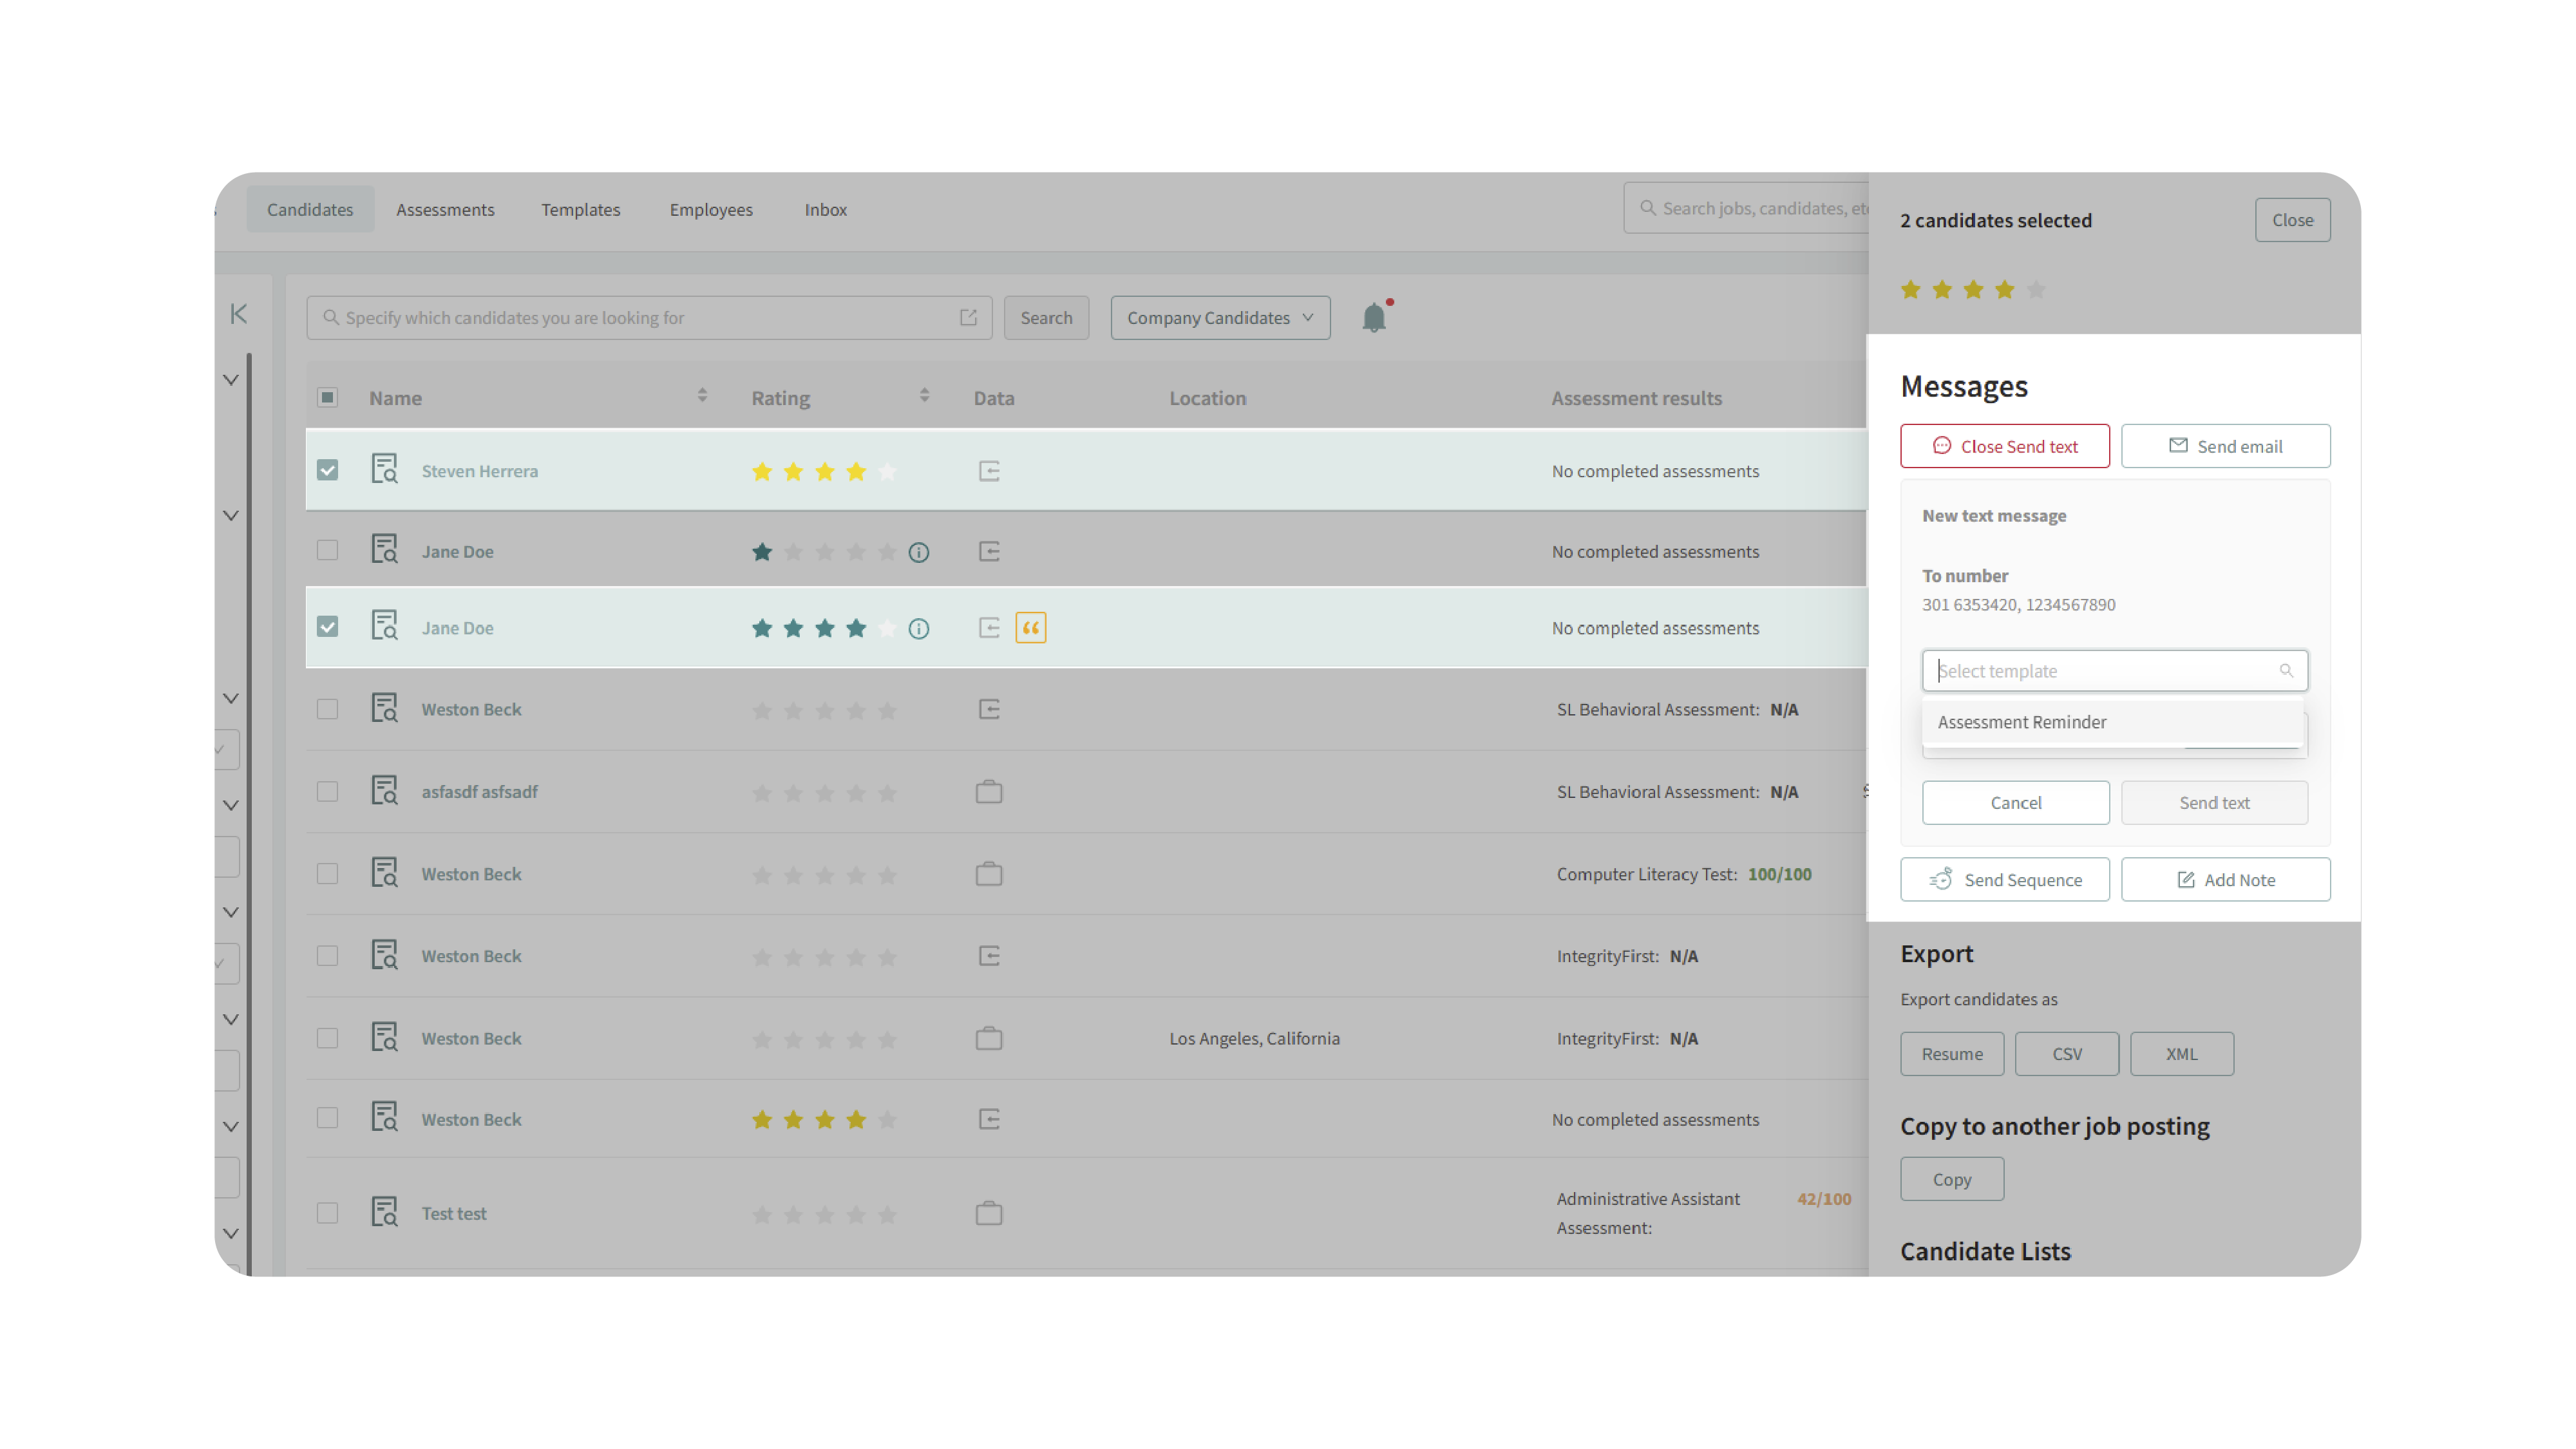
Task: Click the expand icon in the candidate search box
Action: coord(968,317)
